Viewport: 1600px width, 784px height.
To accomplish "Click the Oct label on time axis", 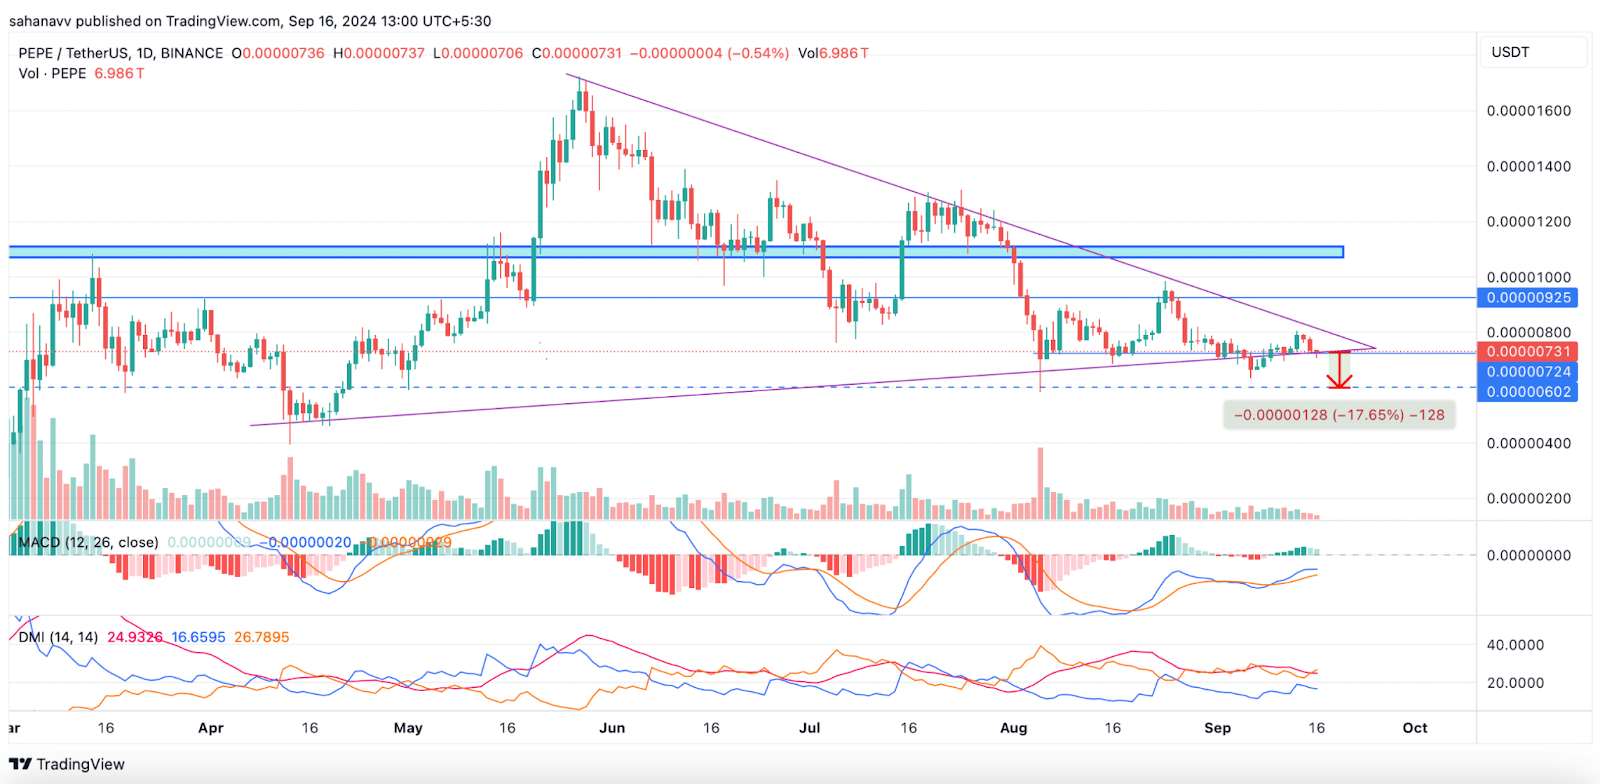I will 1415,728.
